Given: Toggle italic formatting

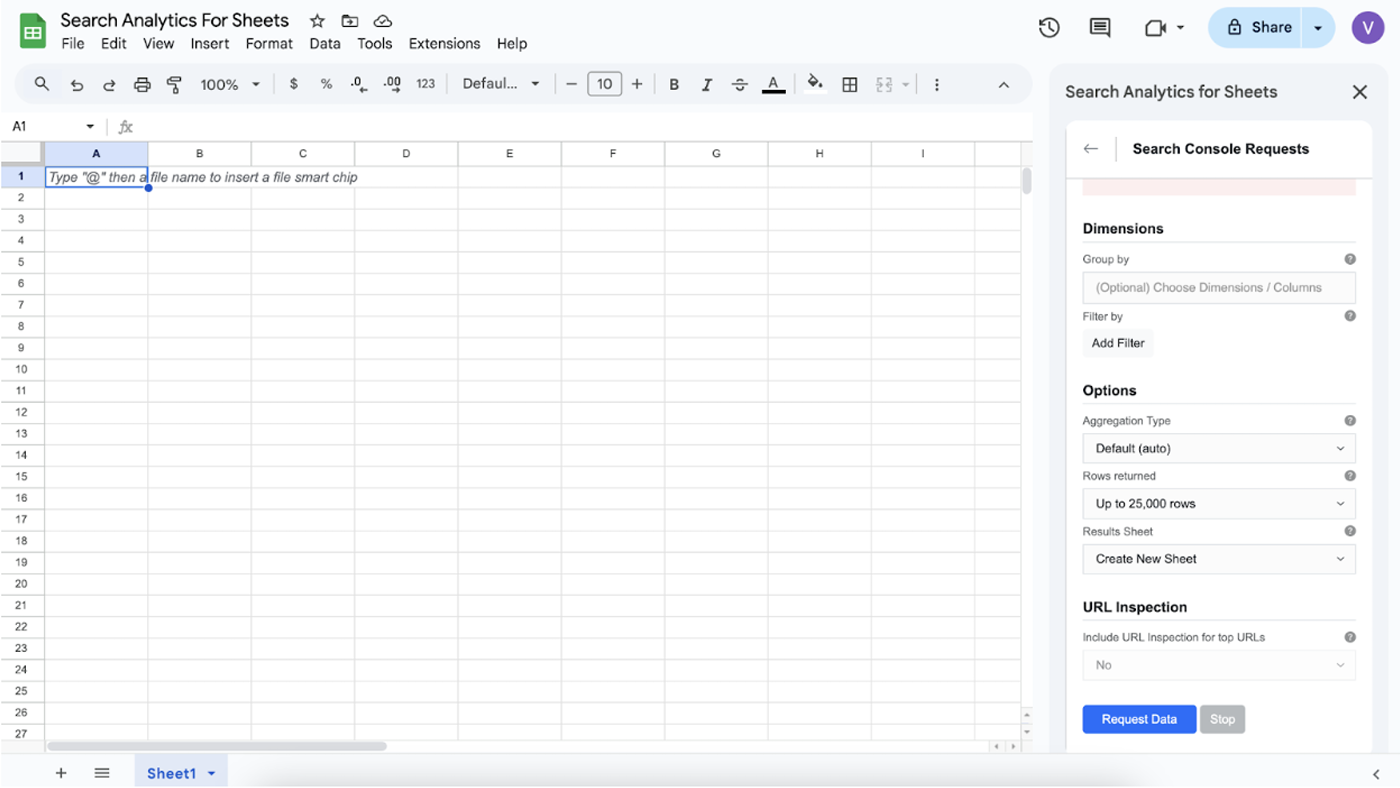Looking at the screenshot, I should (707, 85).
